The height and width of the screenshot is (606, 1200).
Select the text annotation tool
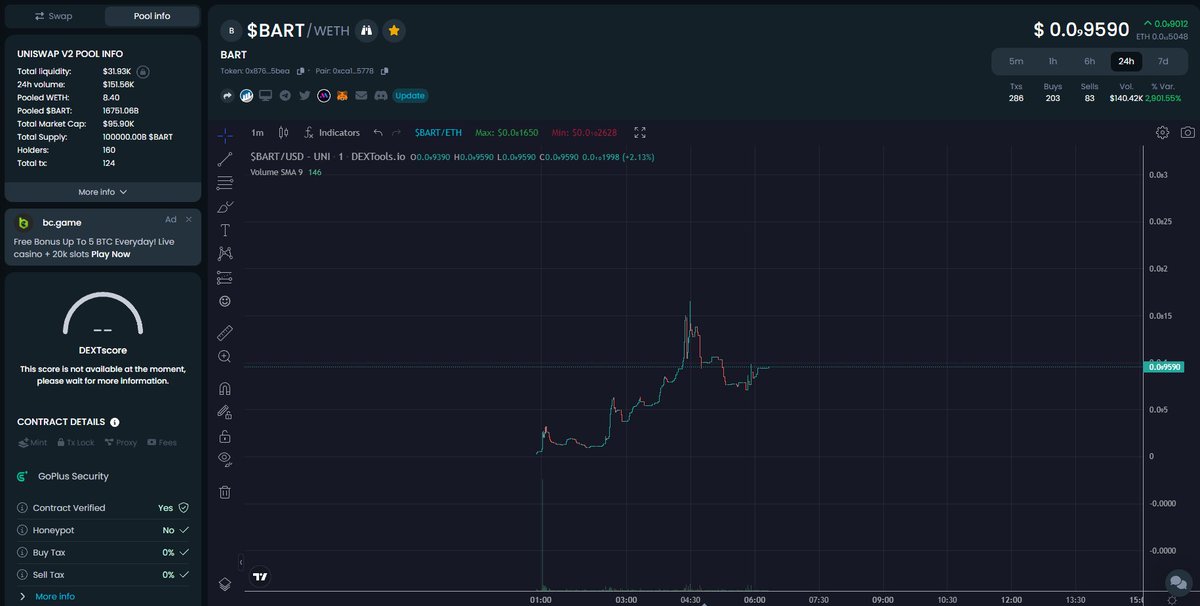click(225, 230)
